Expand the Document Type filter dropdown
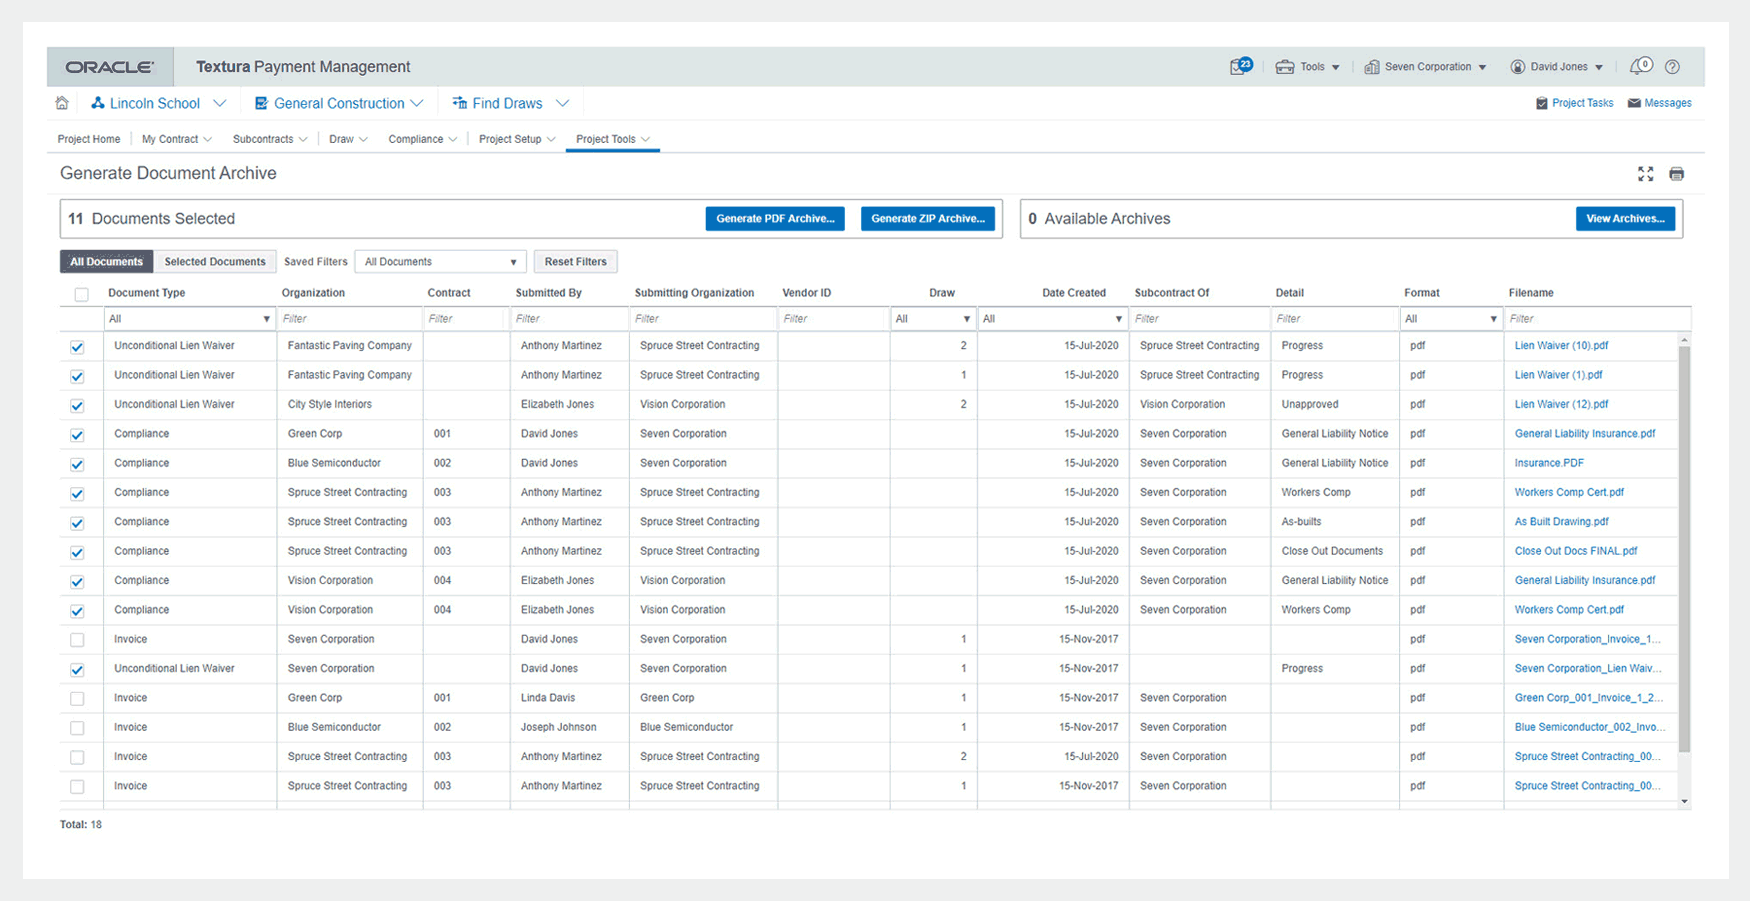The image size is (1750, 901). [x=189, y=319]
